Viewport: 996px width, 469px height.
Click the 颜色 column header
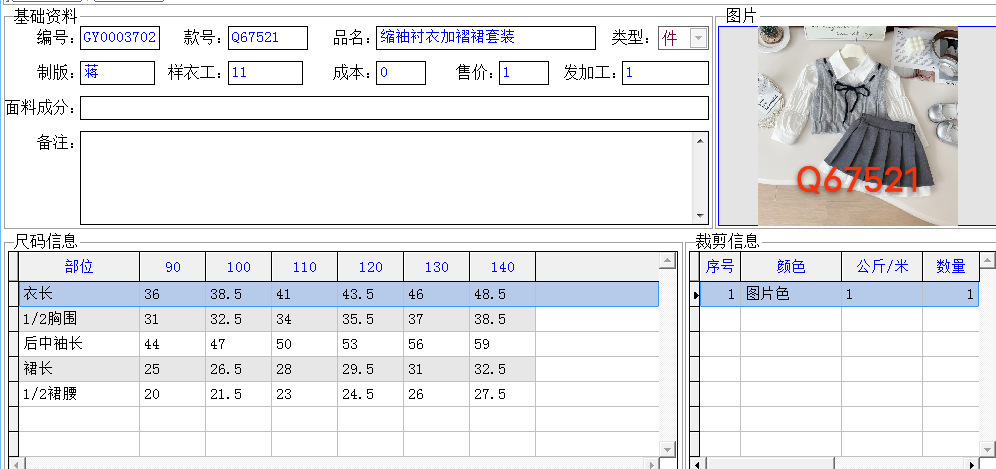coord(791,267)
